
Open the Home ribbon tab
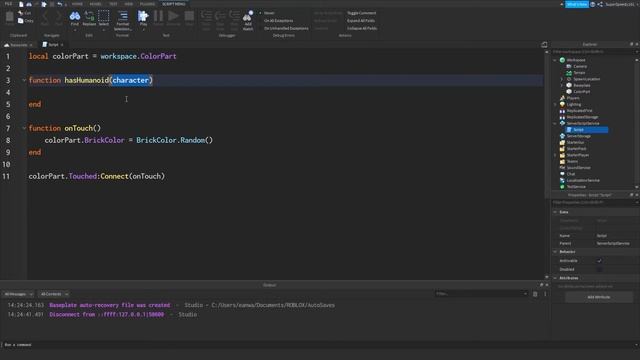[77, 4]
